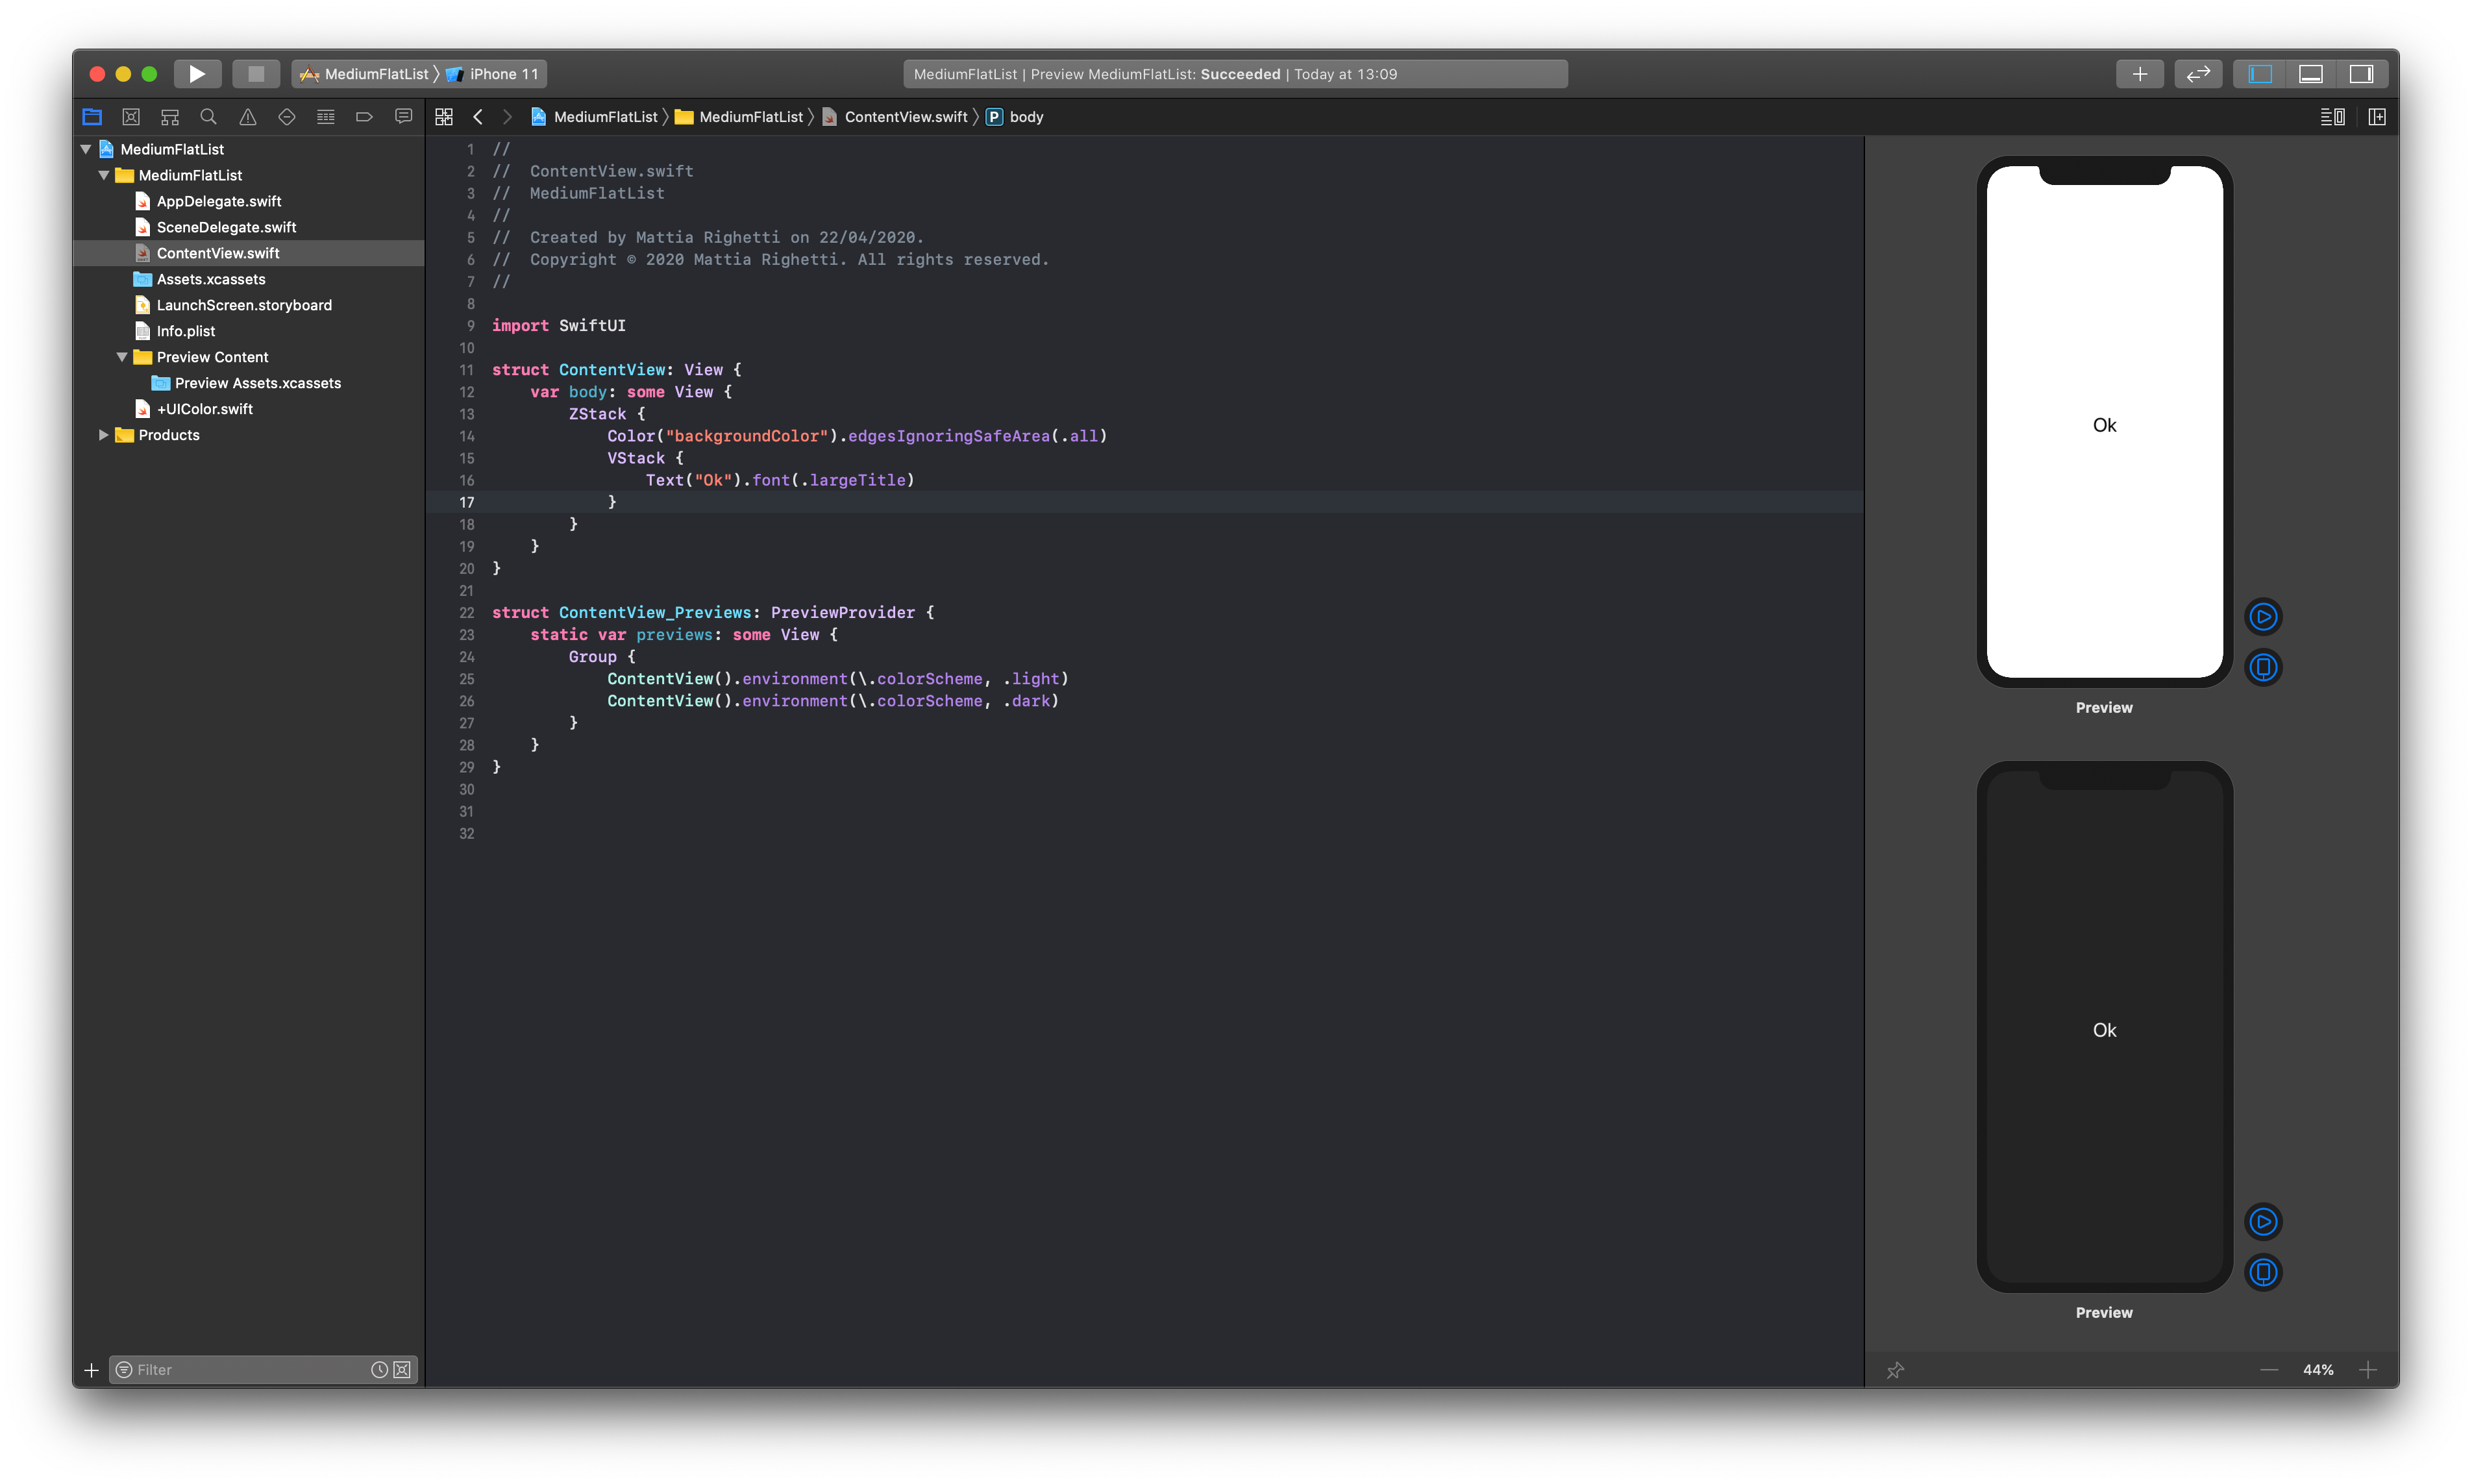This screenshot has height=1484, width=2472.
Task: Open the Source Control navigator icon
Action: pos(131,117)
